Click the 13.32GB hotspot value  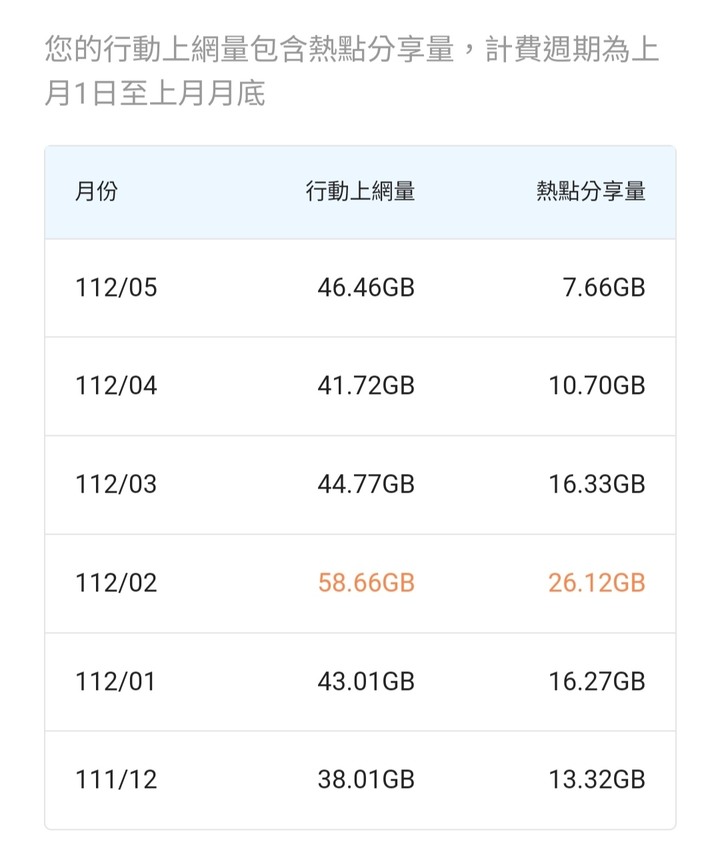pyautogui.click(x=597, y=780)
